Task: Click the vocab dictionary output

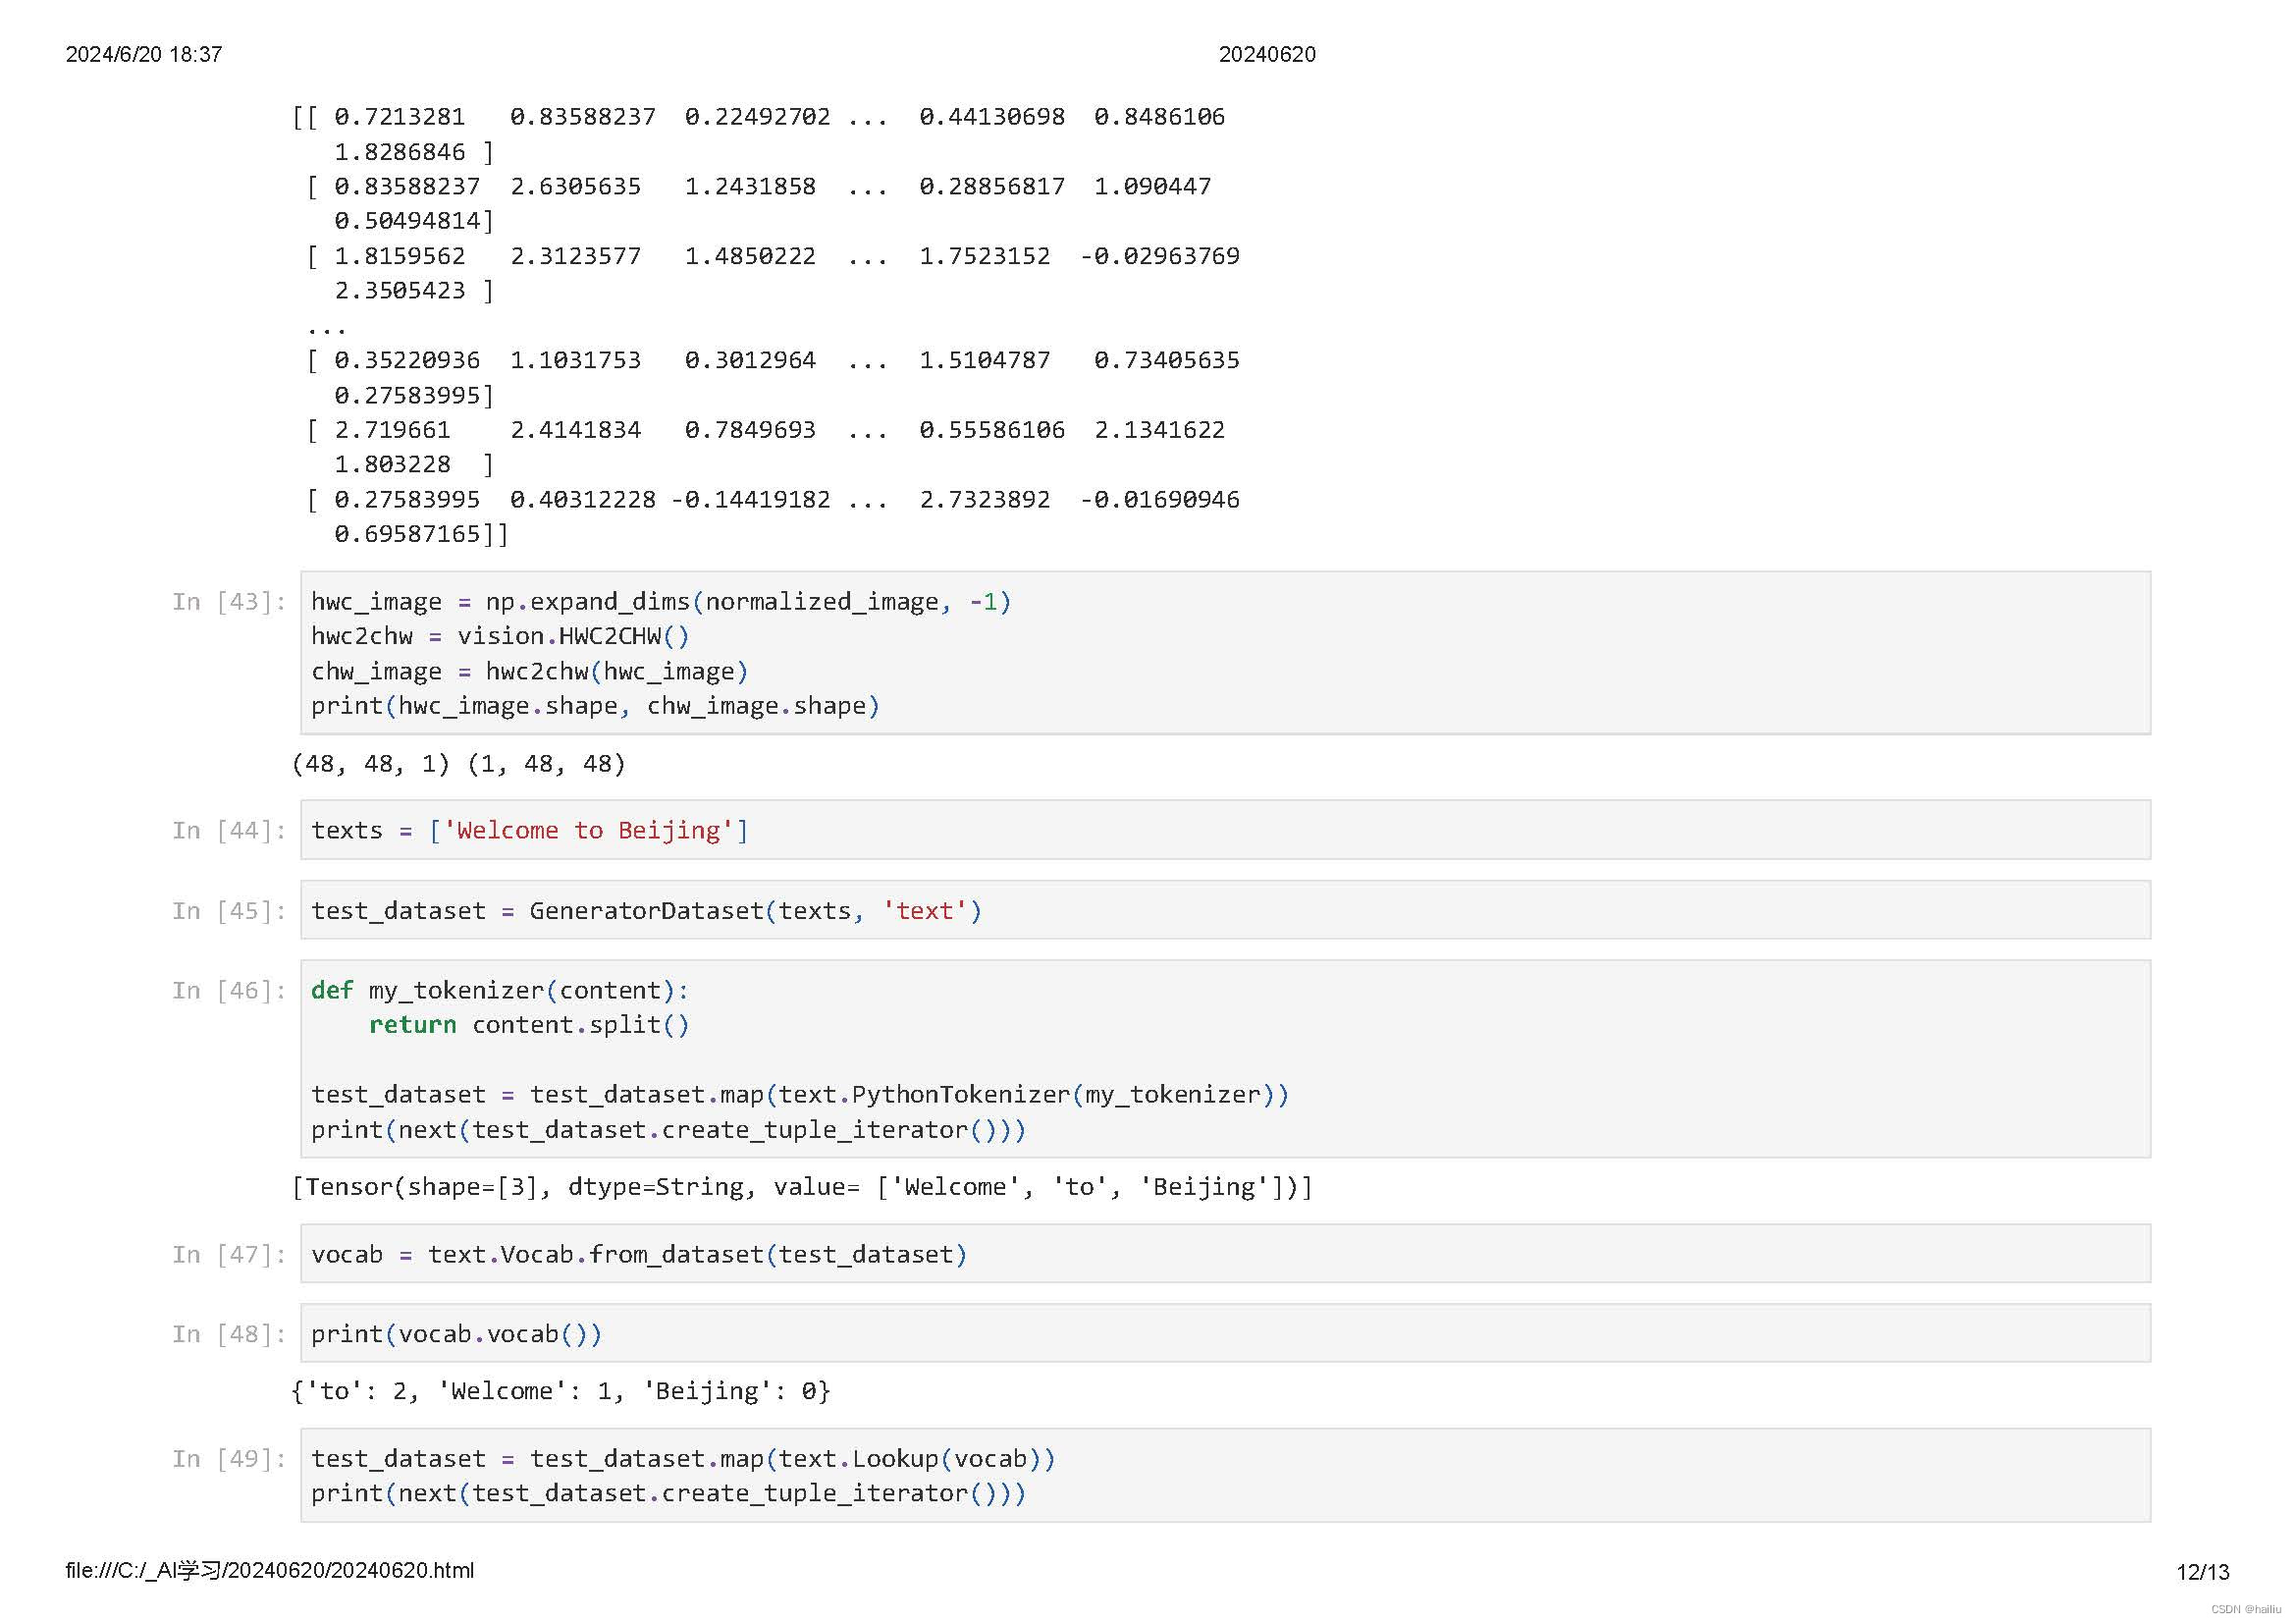Action: pos(561,1391)
